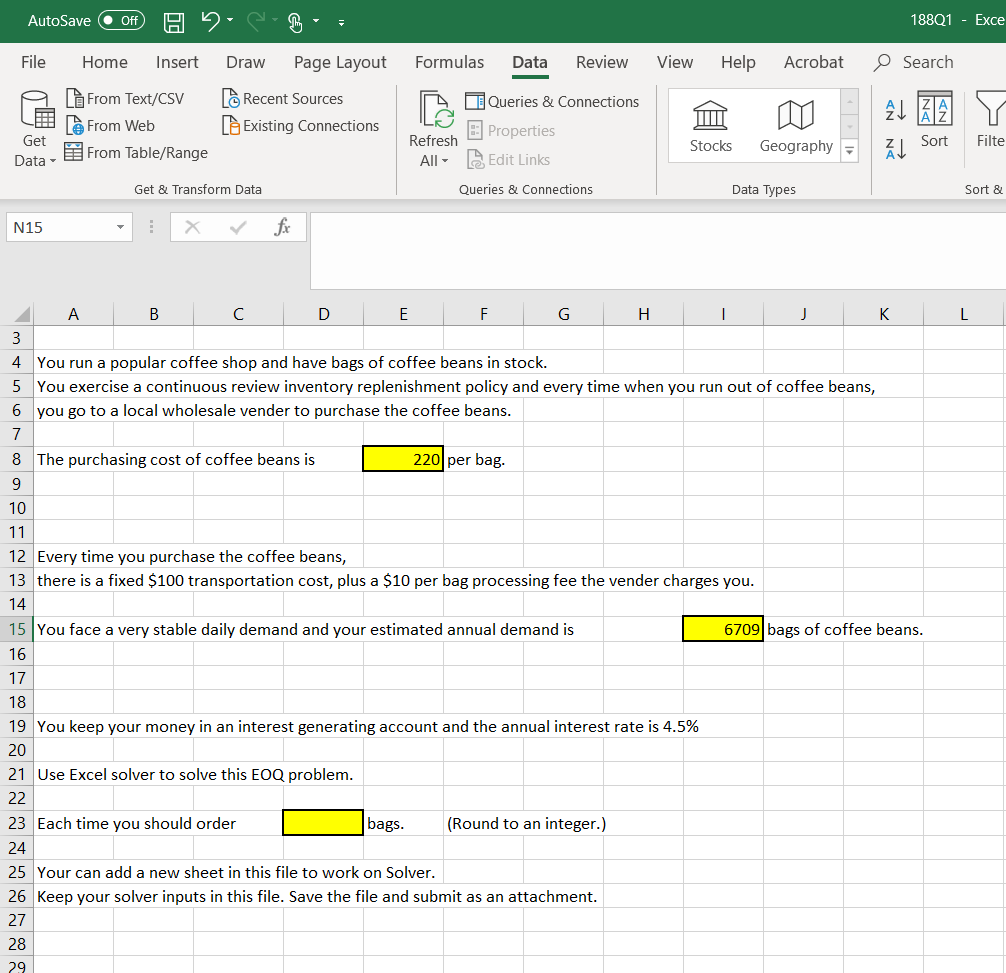
Task: Click the Insert Function fx button
Action: [x=282, y=227]
